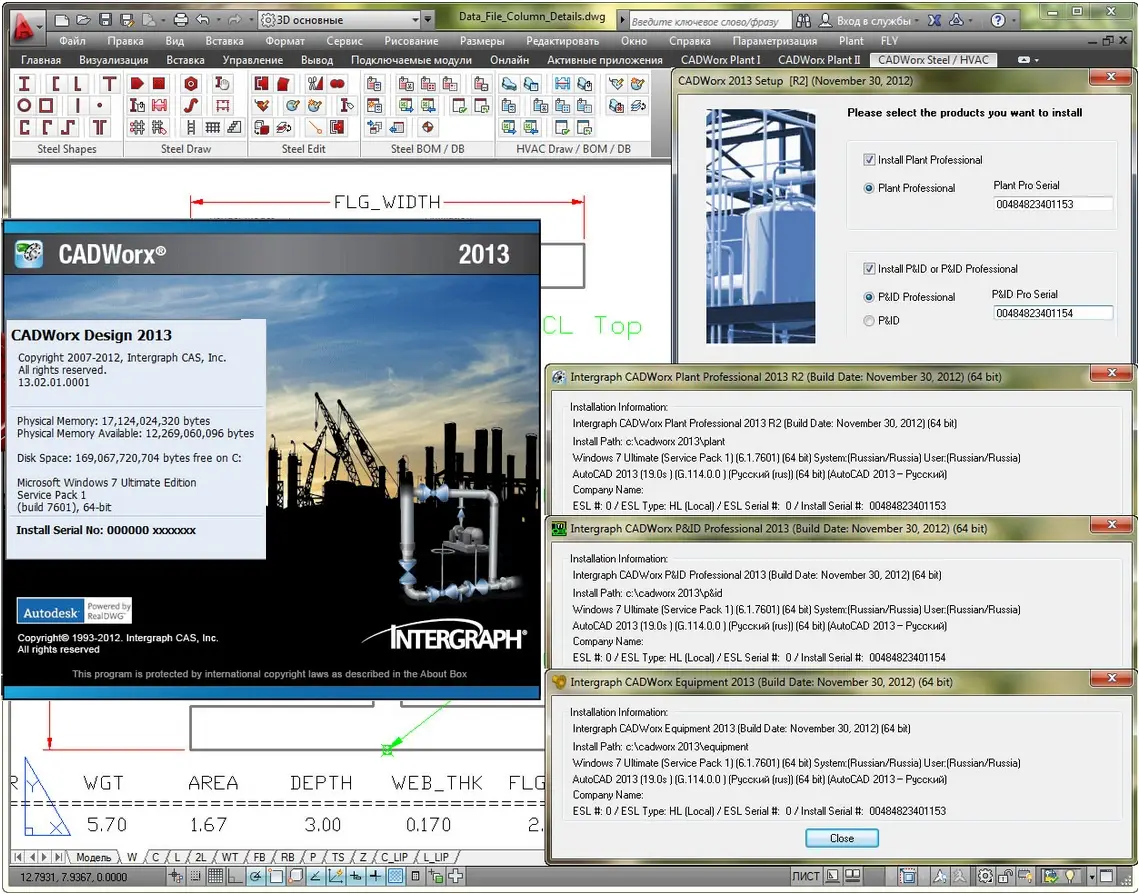Click the keyword search box in title bar
Screen dimensions: 1139x894
pos(709,21)
